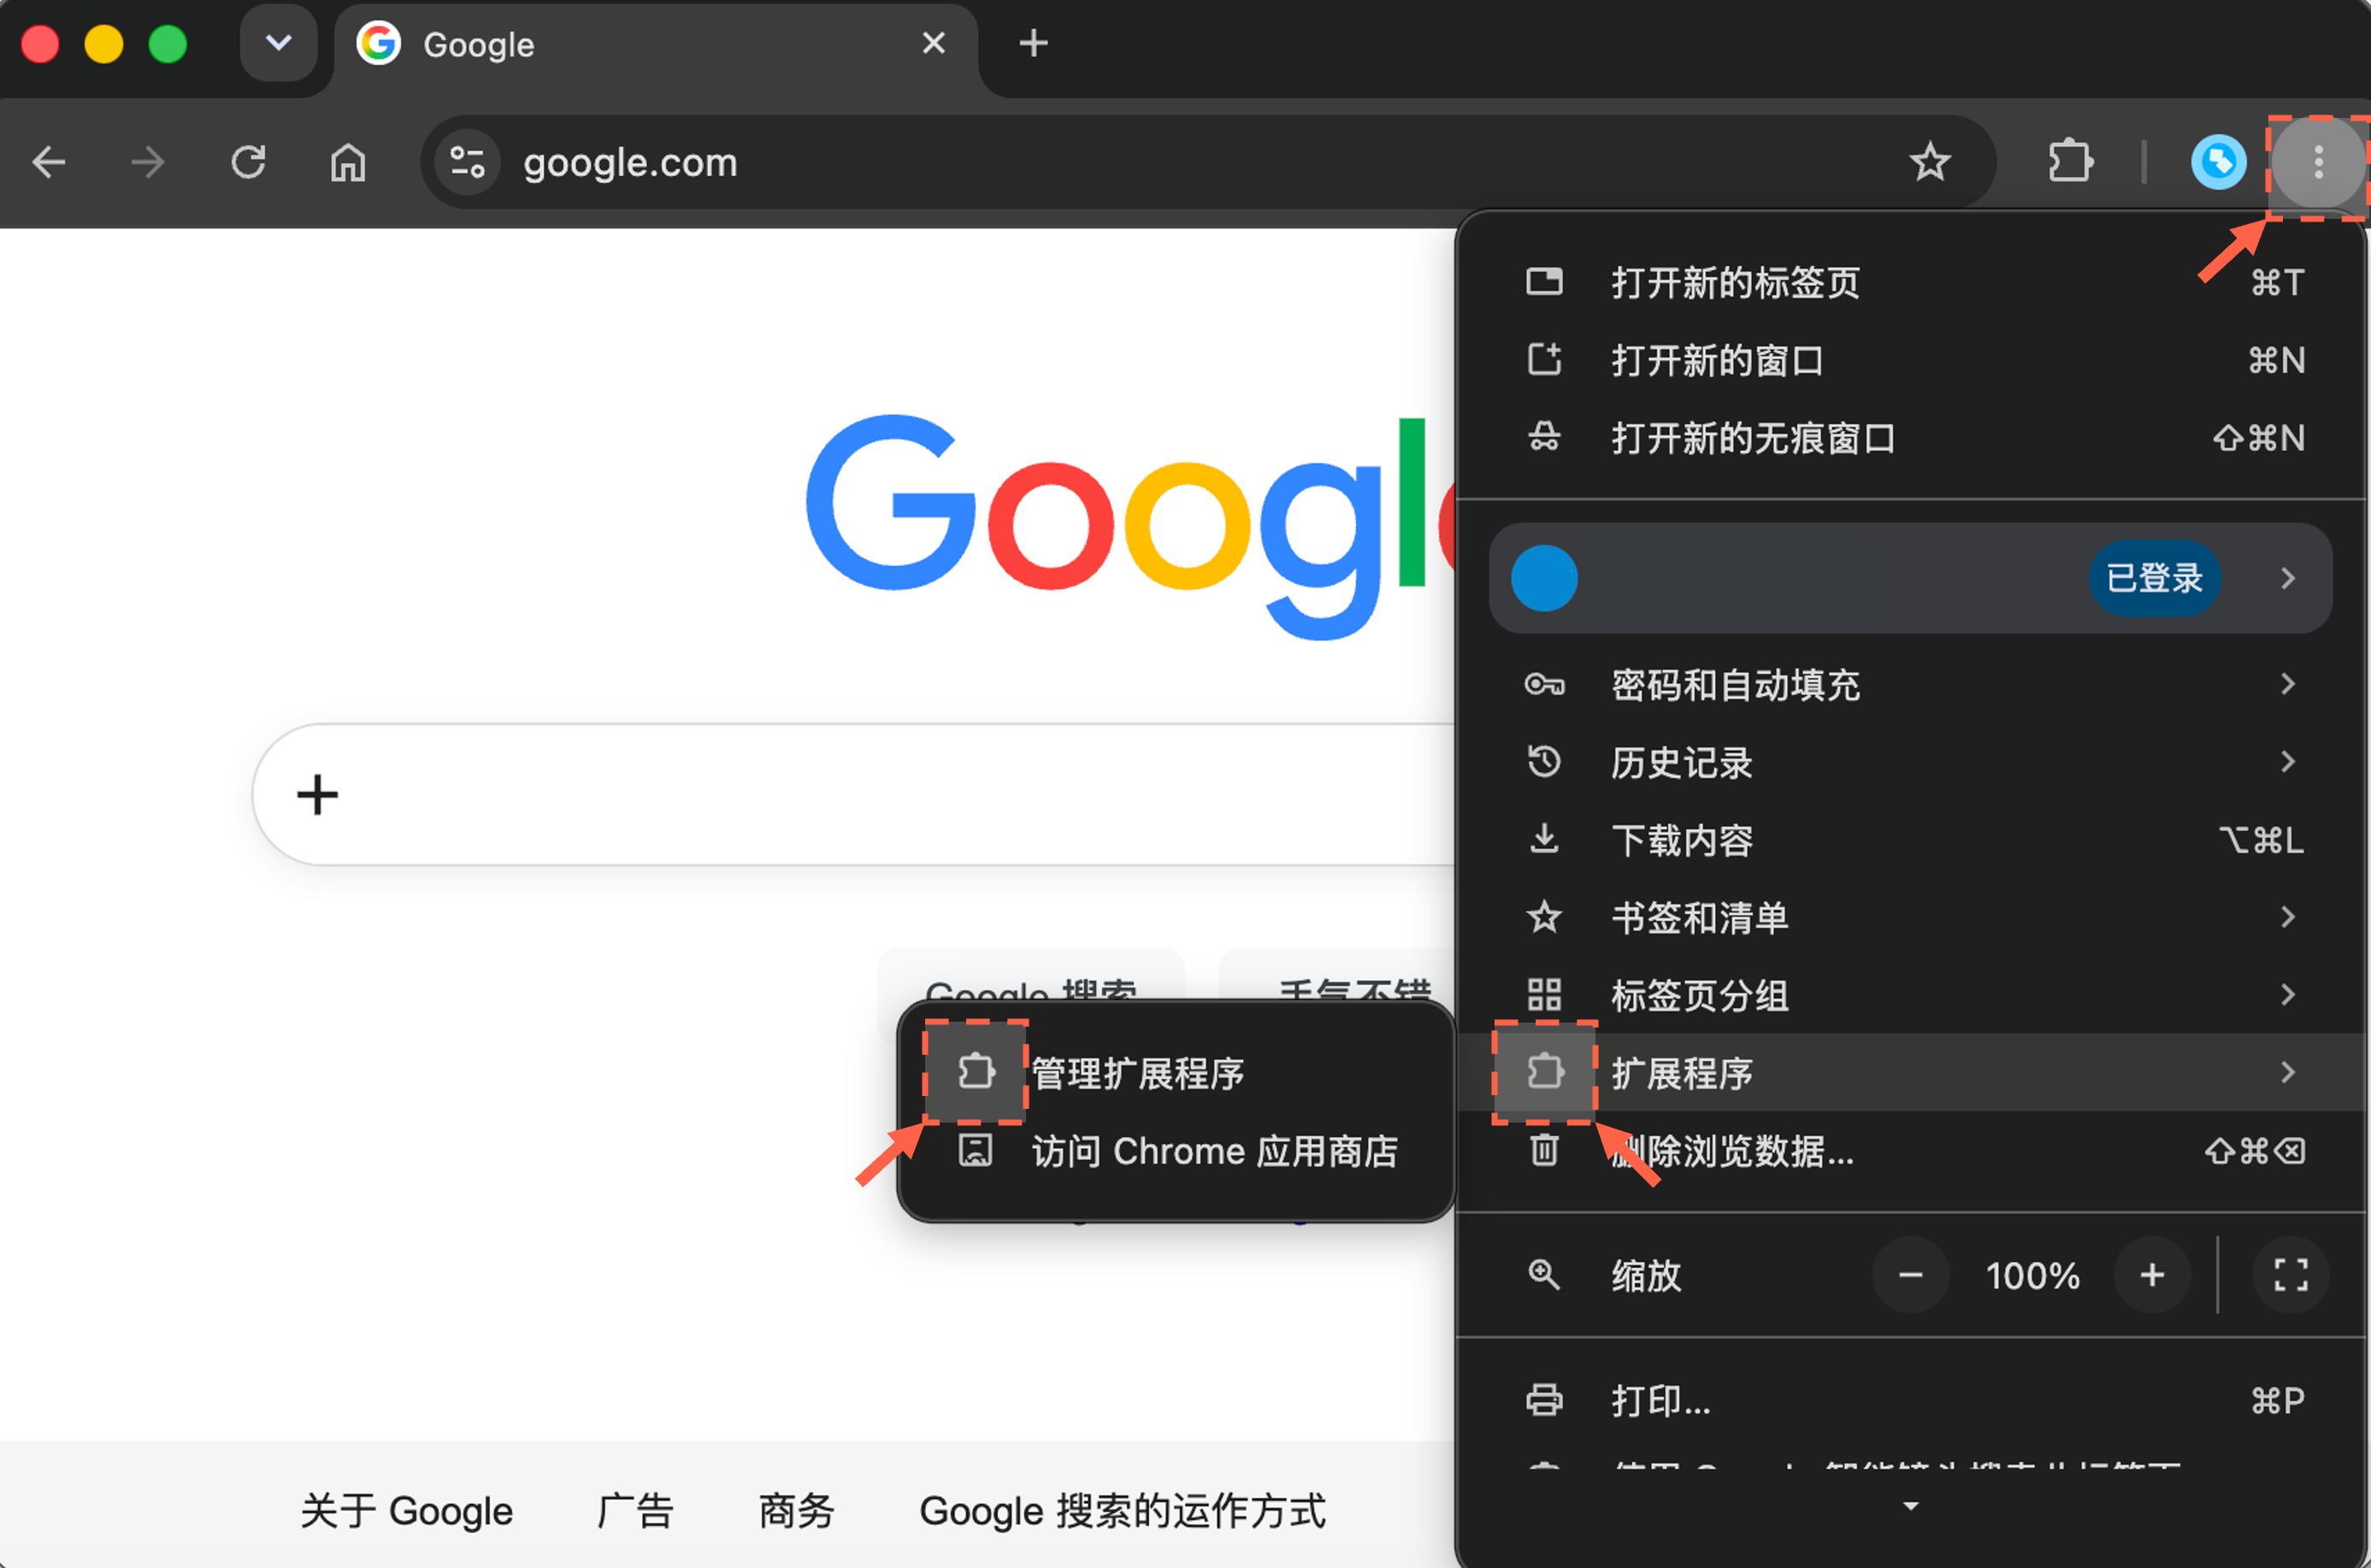Expand 标签页分组 submenu
This screenshot has width=2371, height=1568.
(x=1911, y=995)
